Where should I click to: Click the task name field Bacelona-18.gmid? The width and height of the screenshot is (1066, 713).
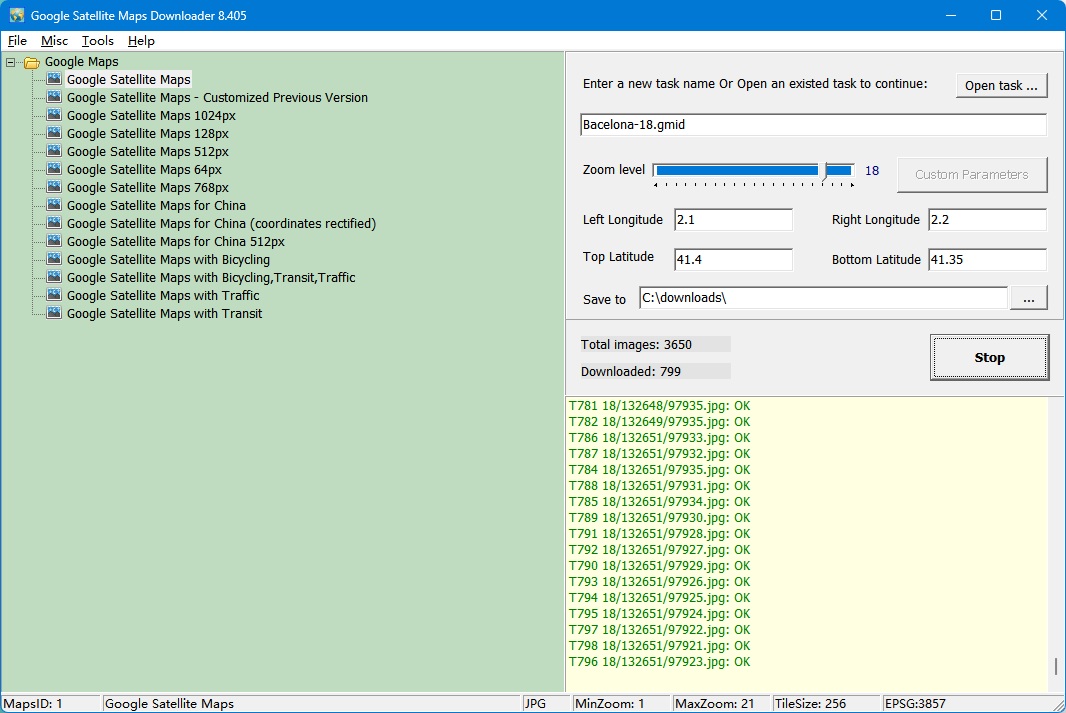click(813, 125)
